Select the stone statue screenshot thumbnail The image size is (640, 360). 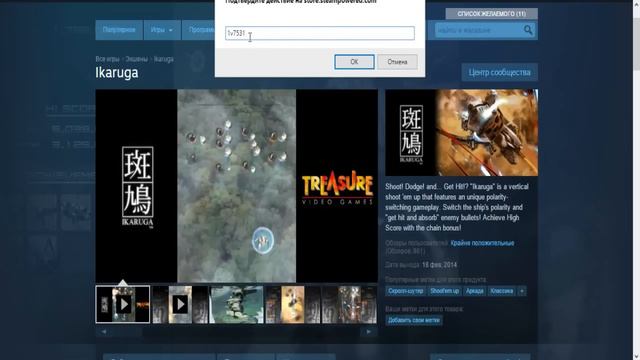236,304
